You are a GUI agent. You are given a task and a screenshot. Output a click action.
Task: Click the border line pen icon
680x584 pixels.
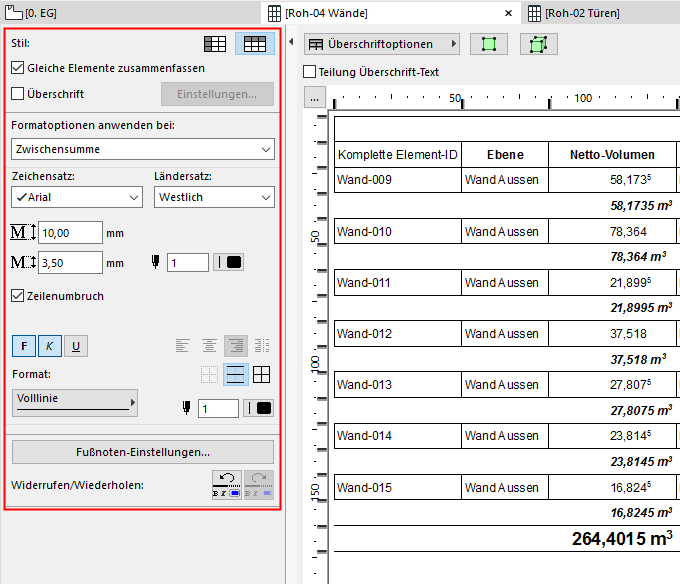point(186,408)
